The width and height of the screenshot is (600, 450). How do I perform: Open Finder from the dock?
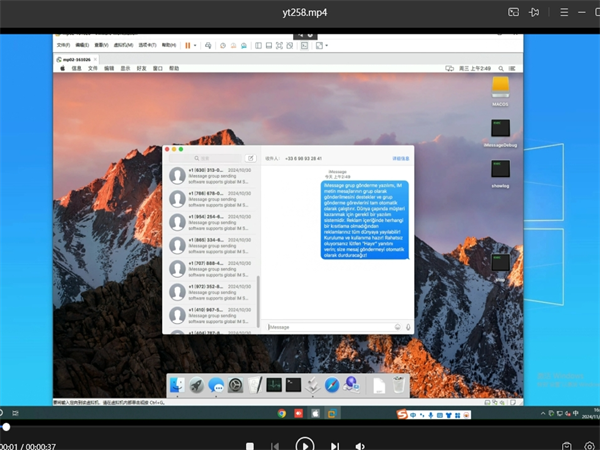(x=177, y=384)
